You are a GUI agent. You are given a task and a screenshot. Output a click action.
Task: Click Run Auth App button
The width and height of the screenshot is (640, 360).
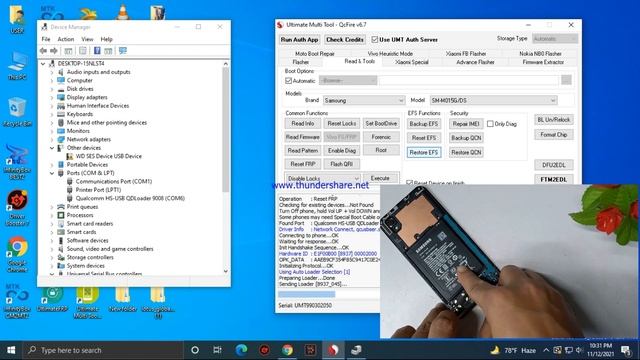pyautogui.click(x=299, y=40)
